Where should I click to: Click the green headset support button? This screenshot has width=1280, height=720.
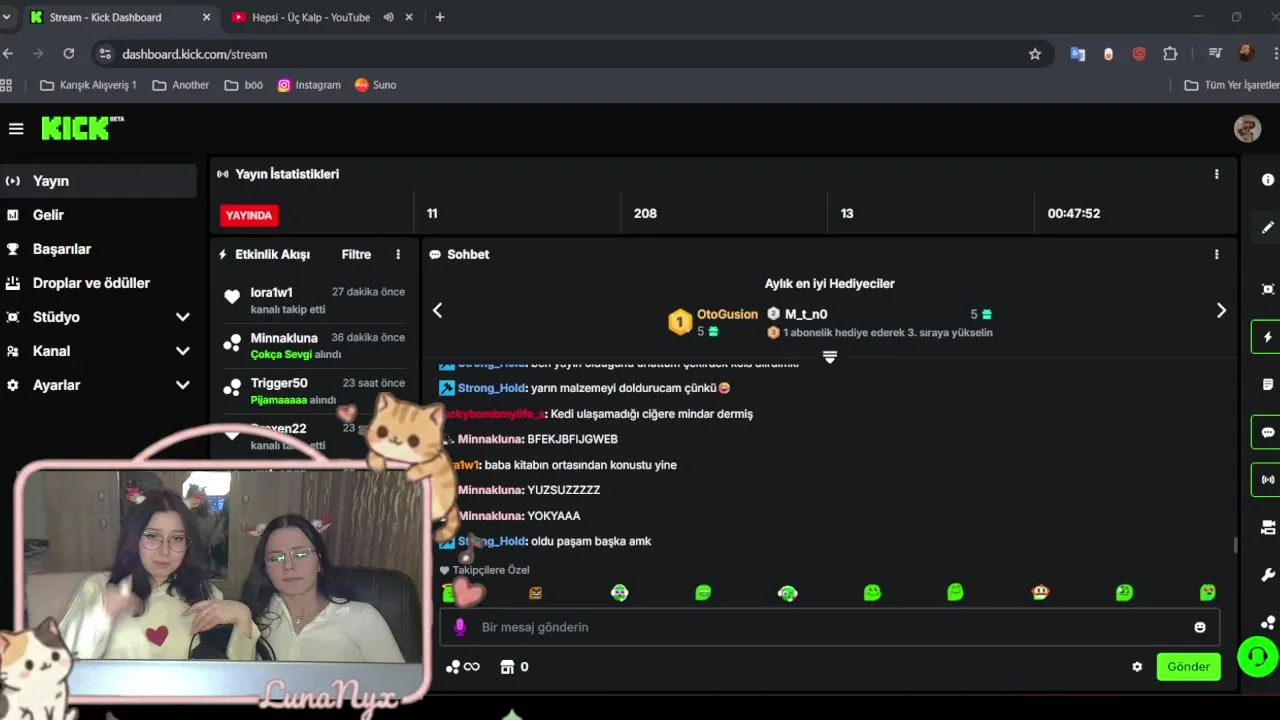1257,657
